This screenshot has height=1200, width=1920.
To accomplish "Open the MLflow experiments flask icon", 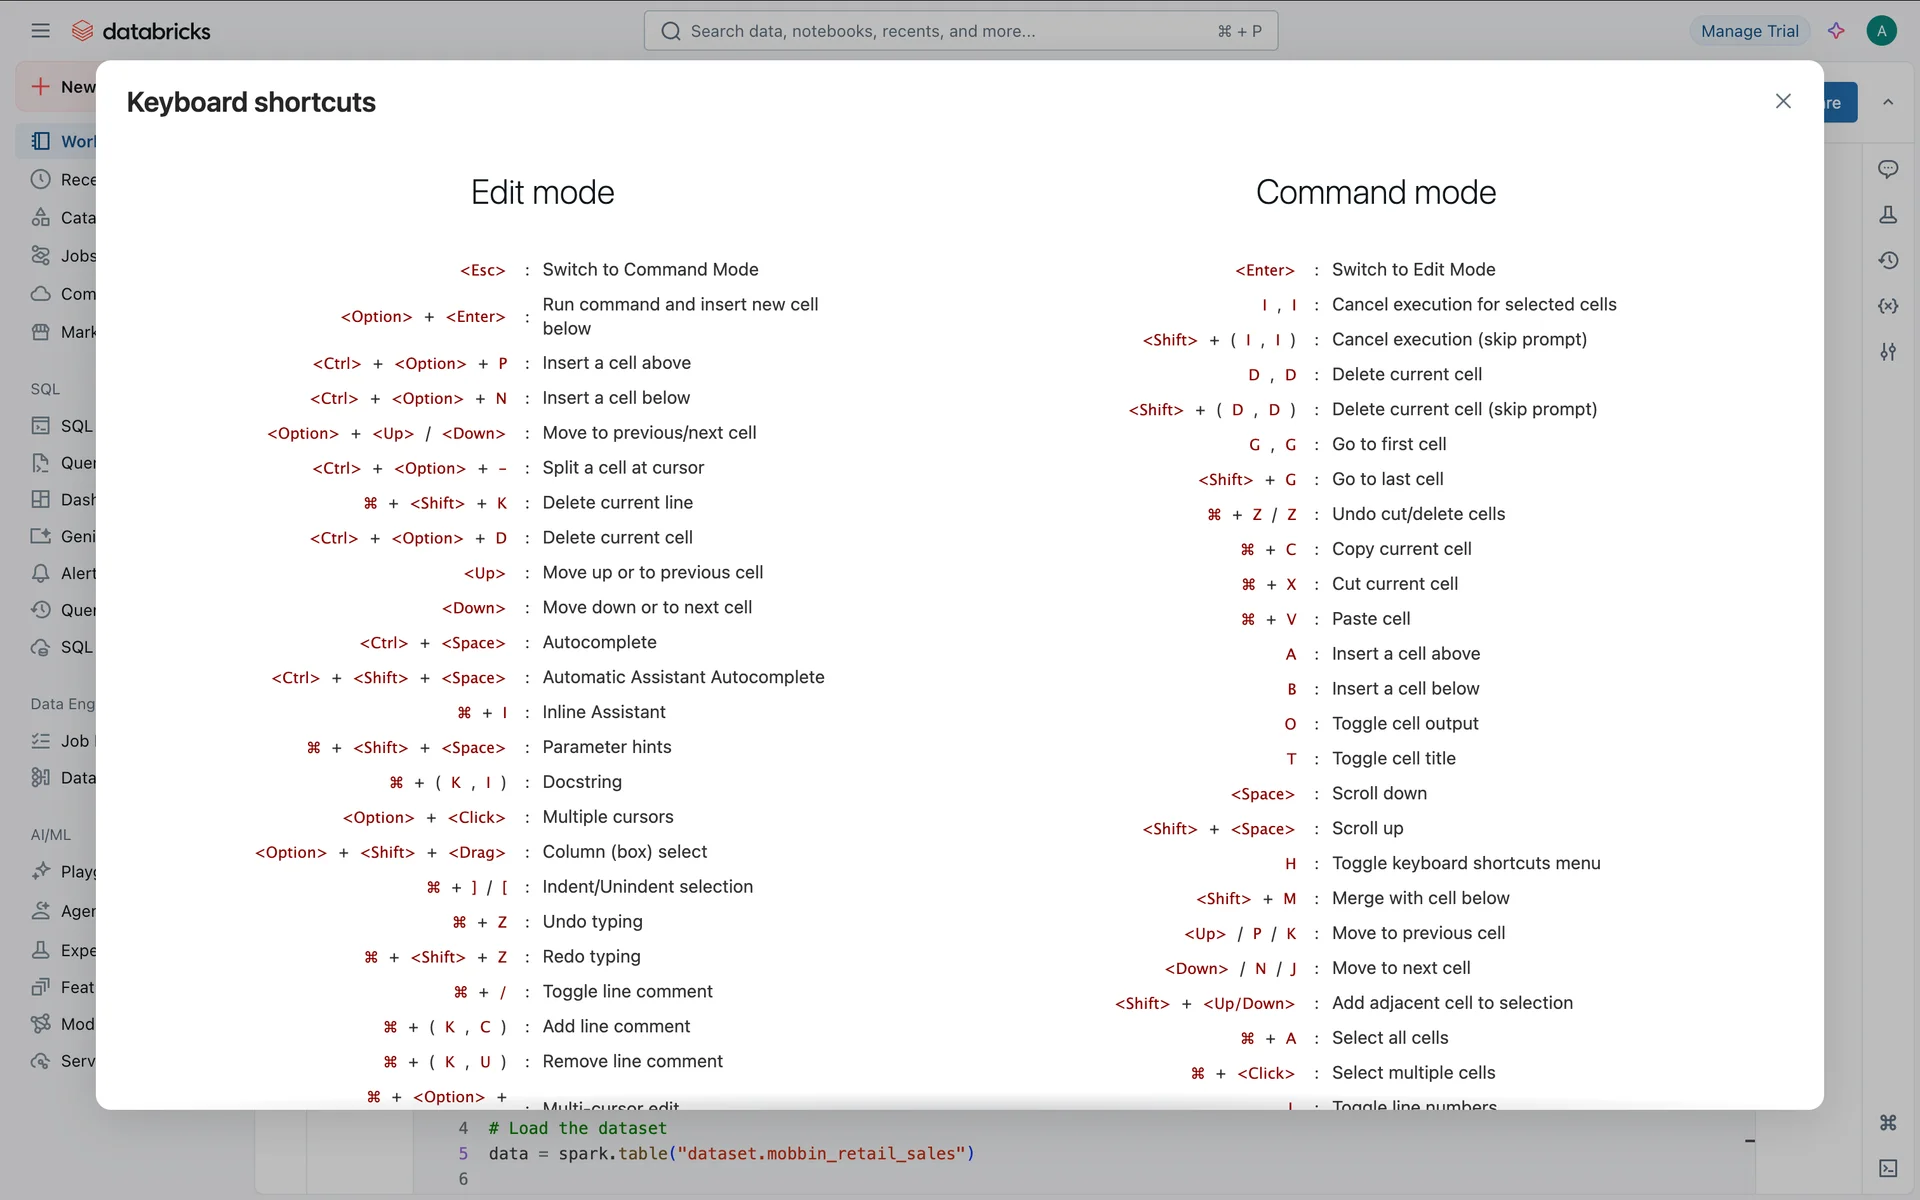I will coord(1887,215).
